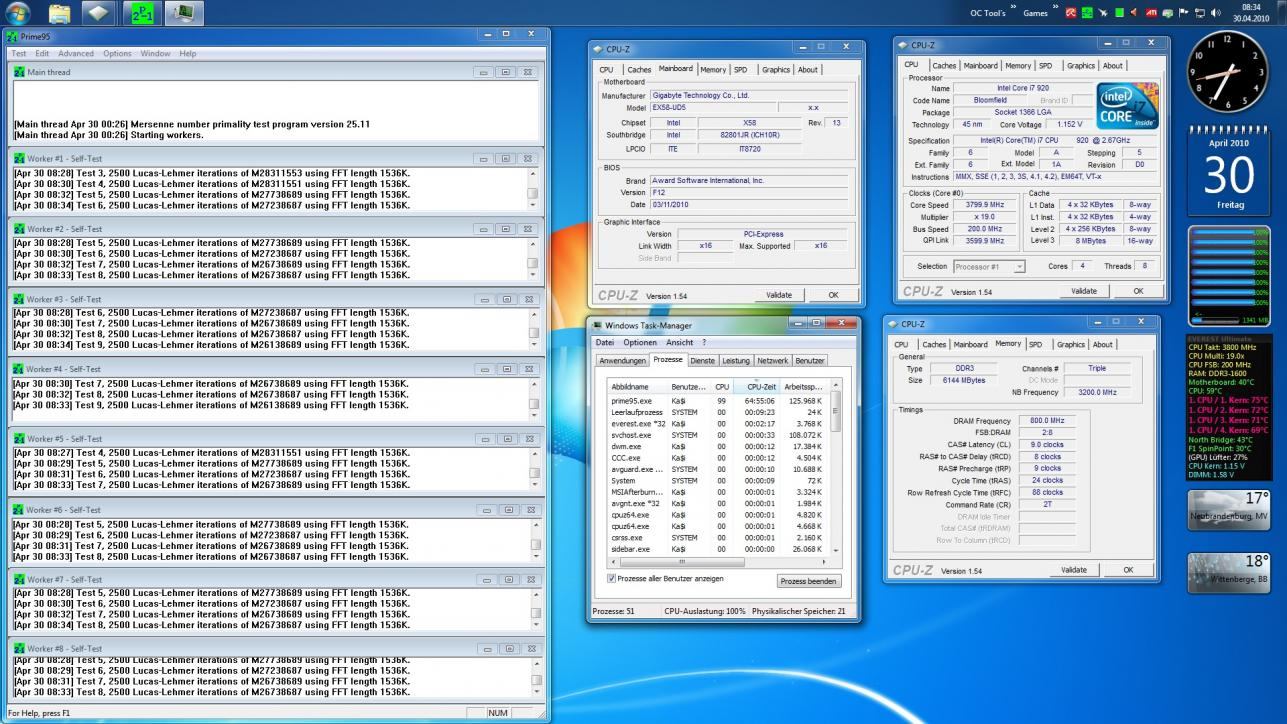The image size is (1287, 724).
Task: Switch to Leistung tab in Task Manager
Action: [x=735, y=360]
